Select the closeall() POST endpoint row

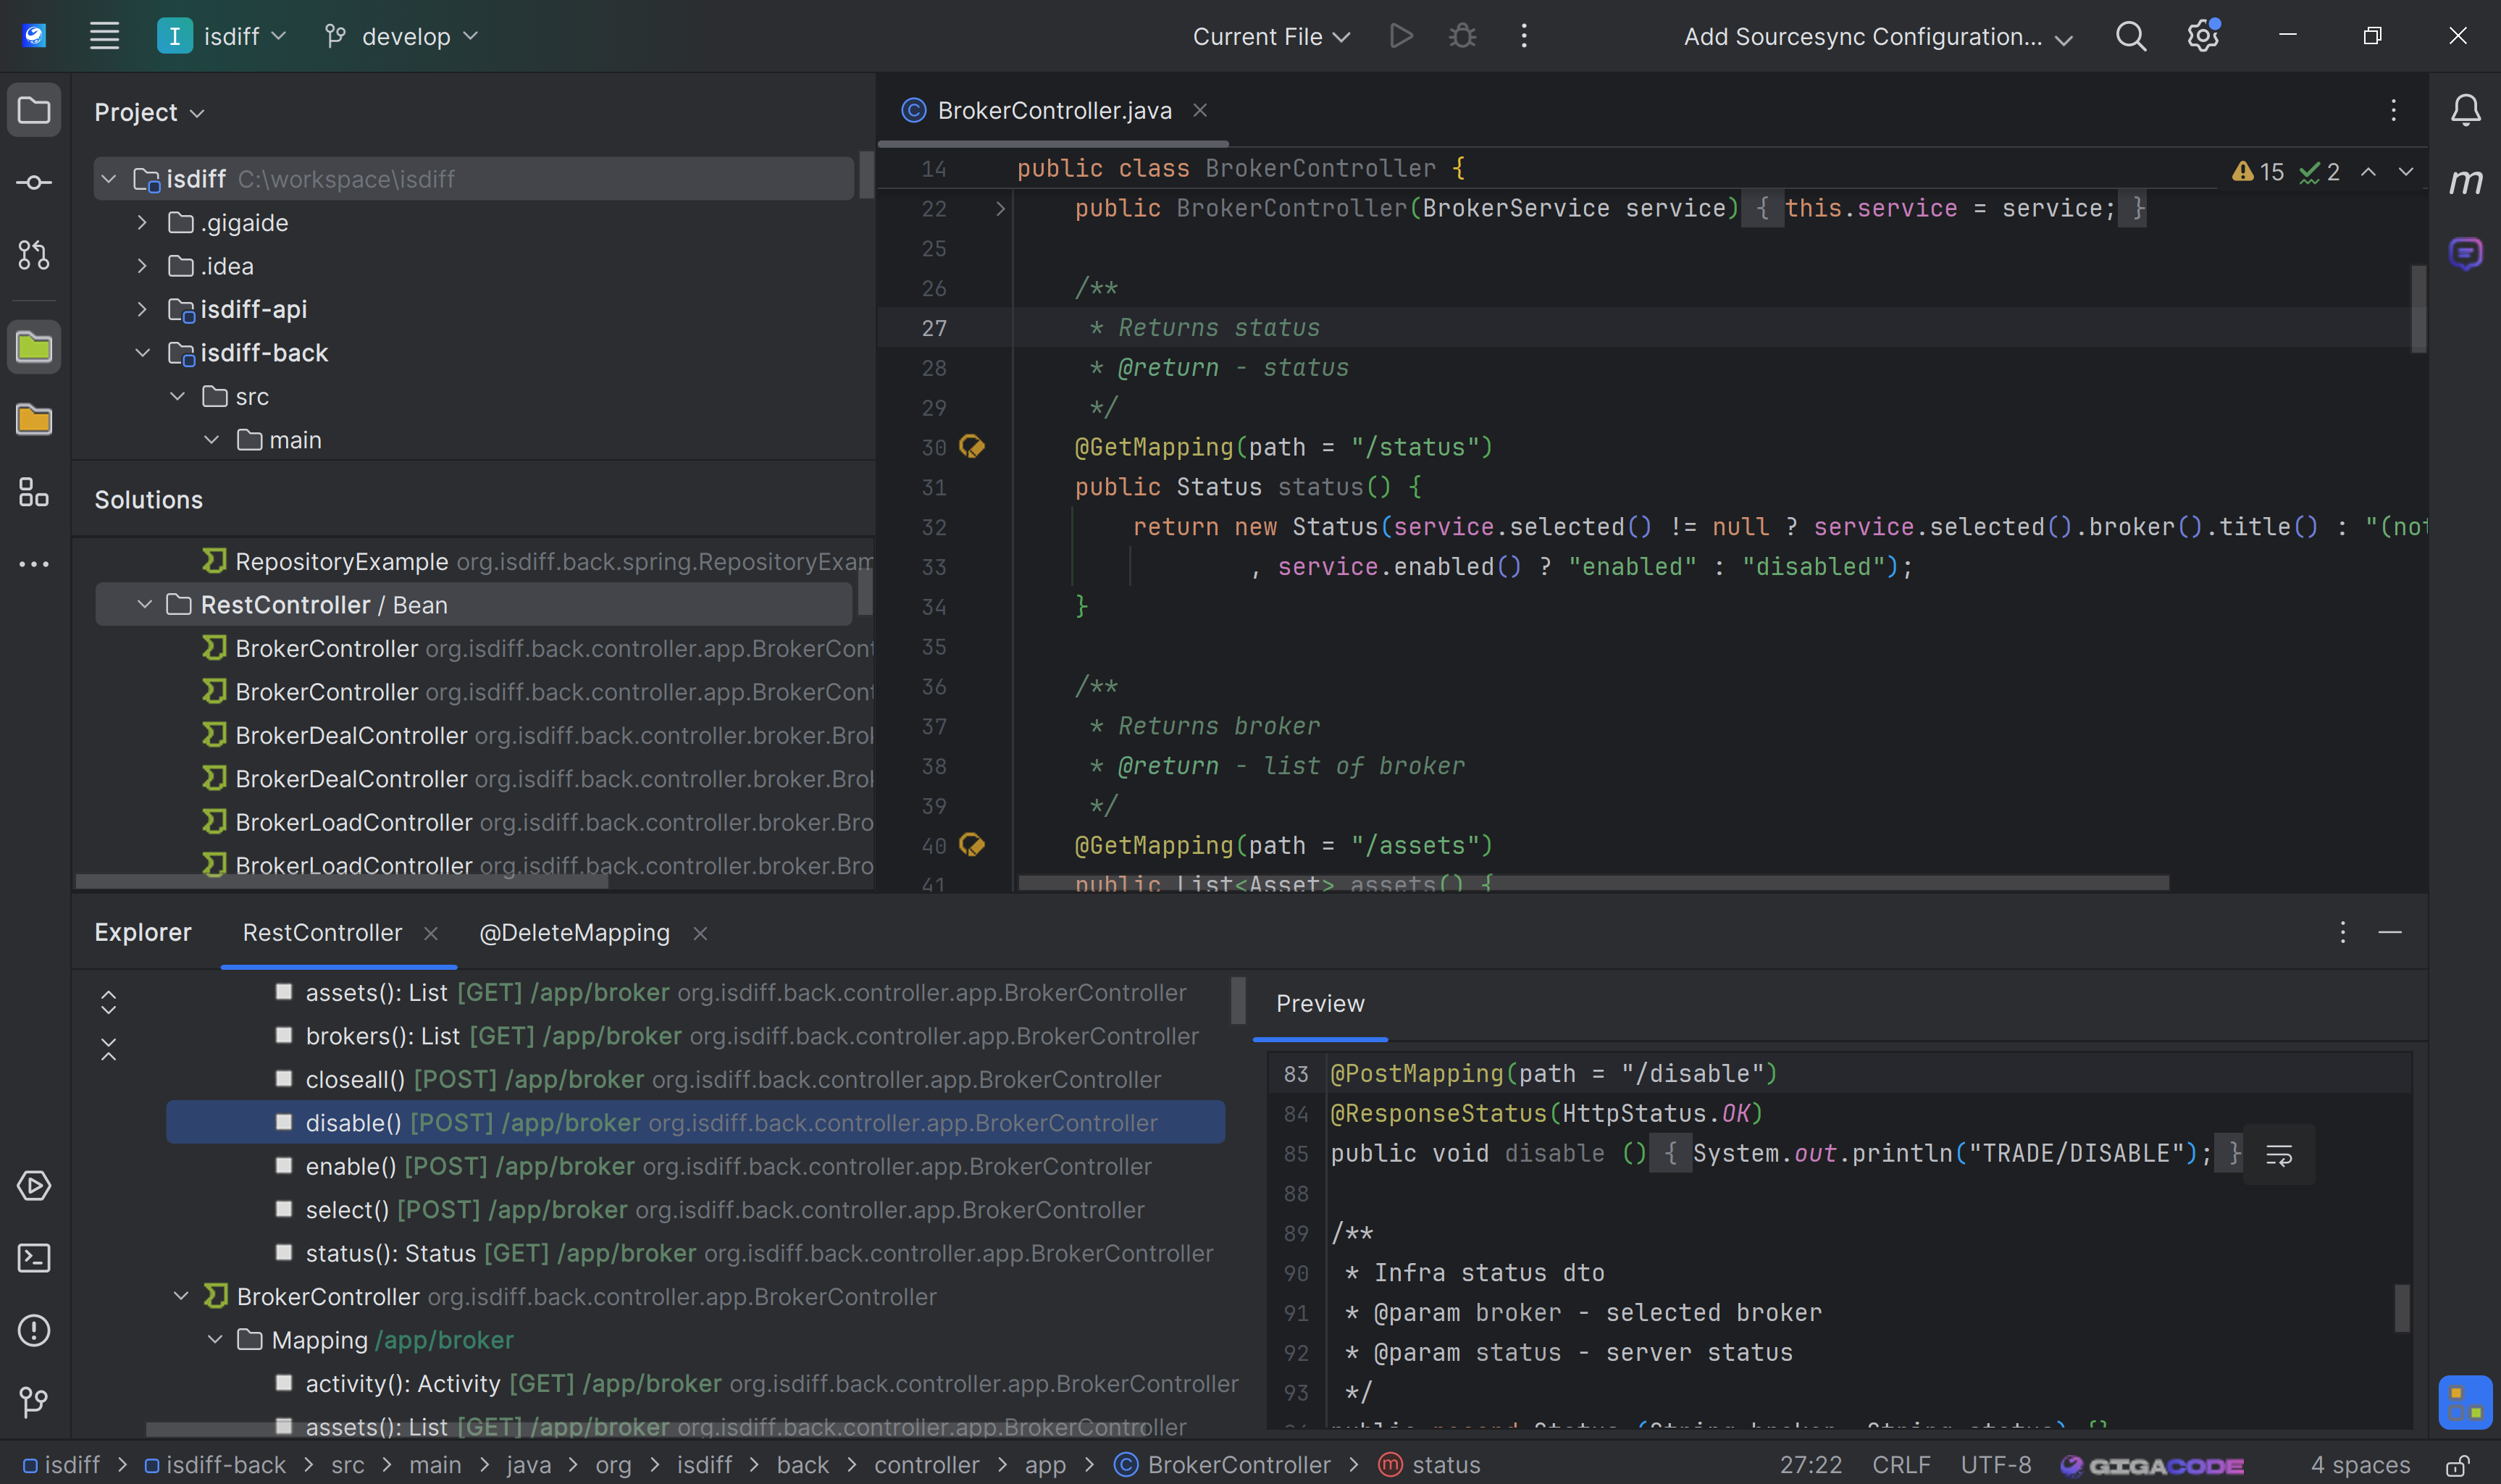pyautogui.click(x=695, y=1080)
